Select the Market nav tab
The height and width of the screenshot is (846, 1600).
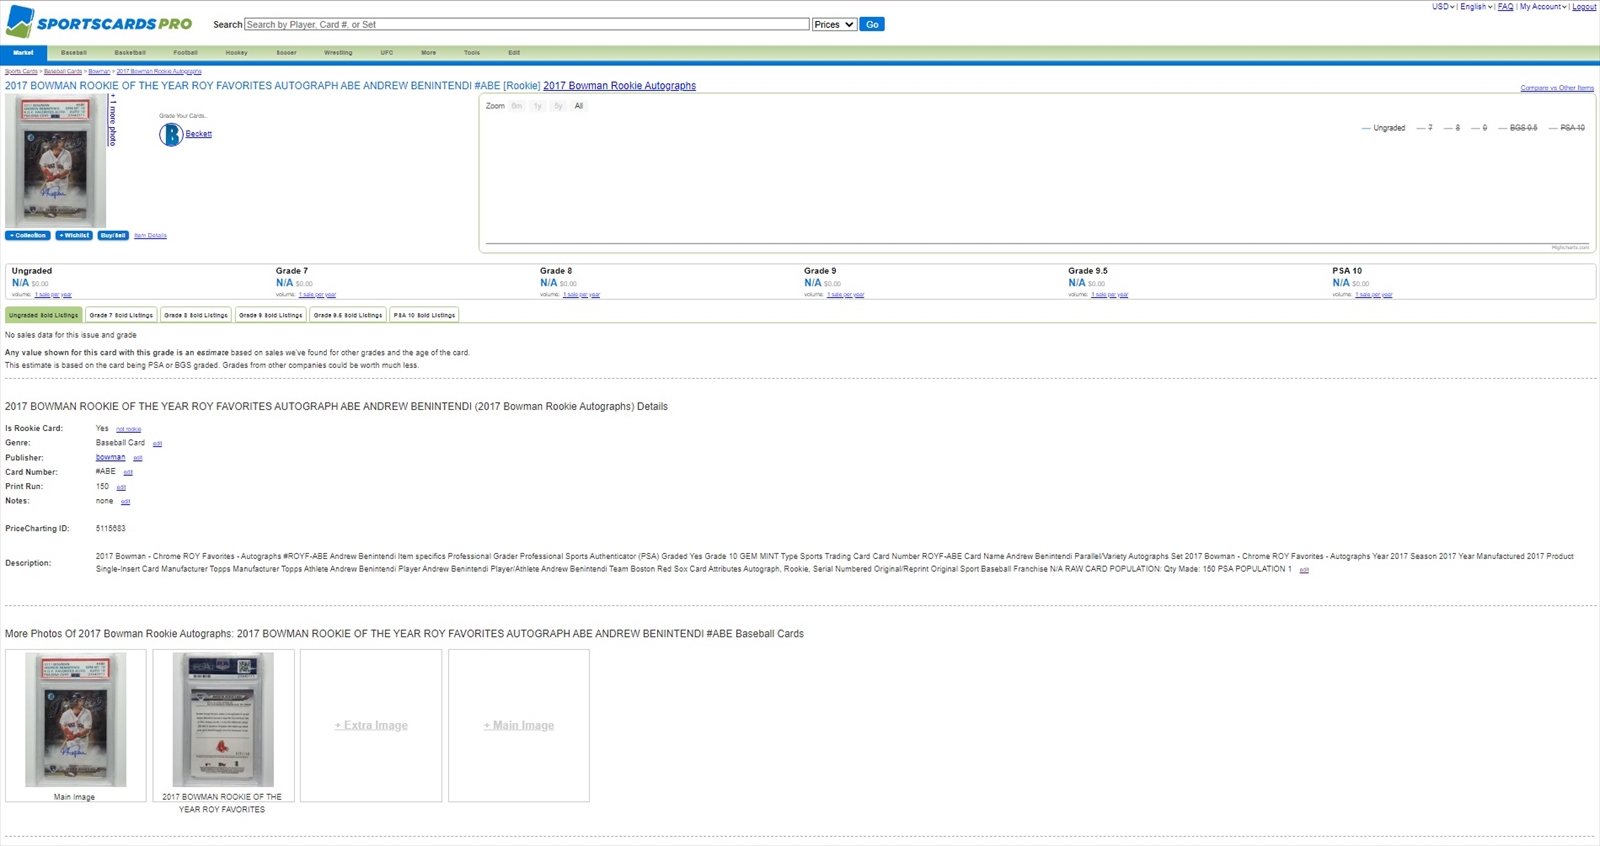[x=23, y=53]
